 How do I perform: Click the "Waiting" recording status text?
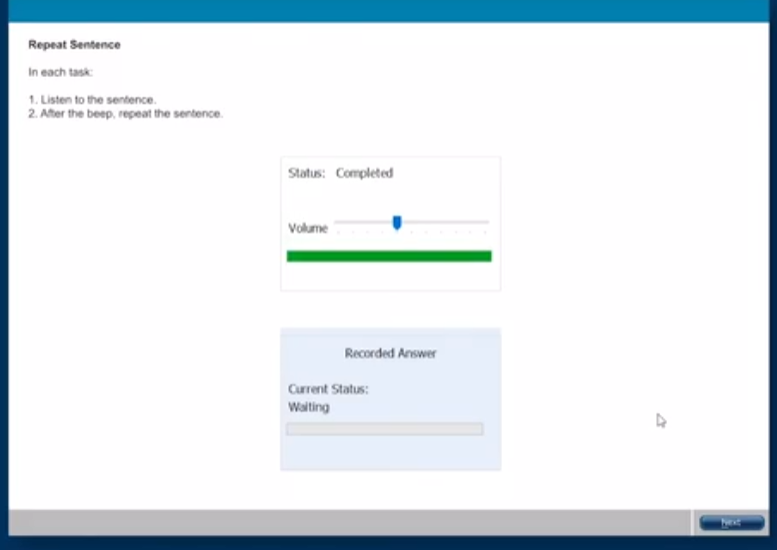coord(308,407)
